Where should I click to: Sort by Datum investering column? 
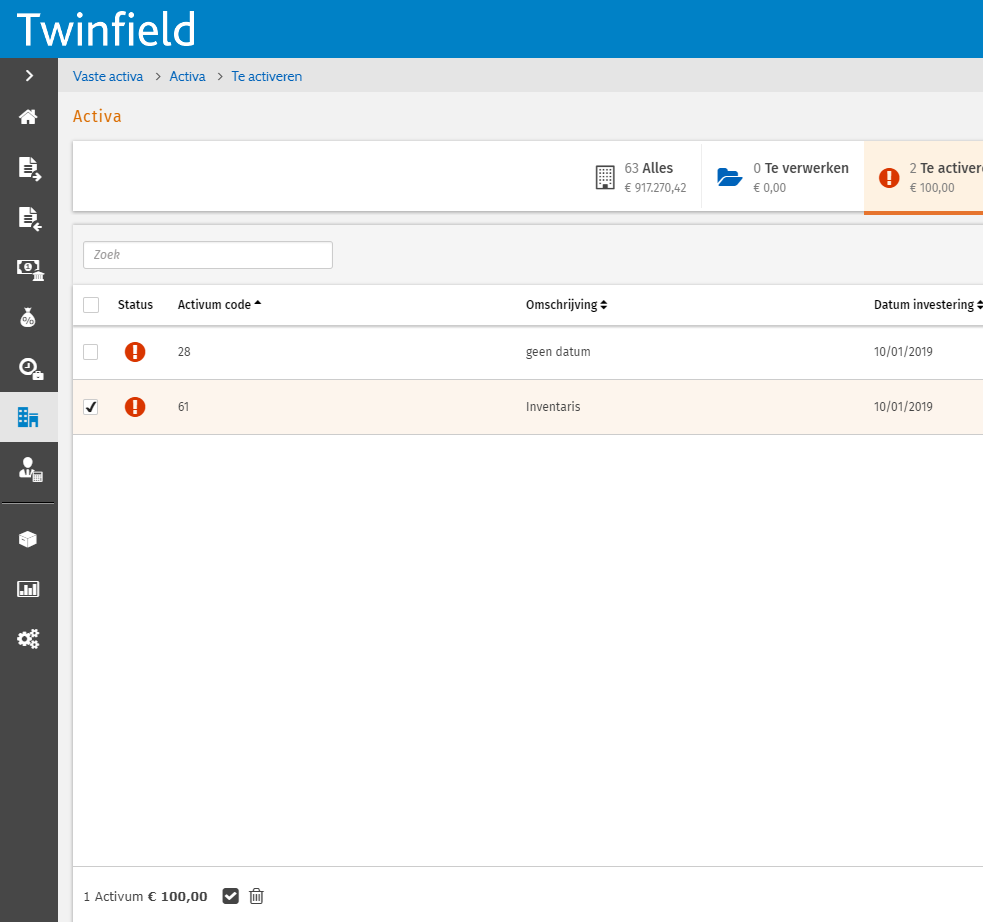[x=927, y=305]
